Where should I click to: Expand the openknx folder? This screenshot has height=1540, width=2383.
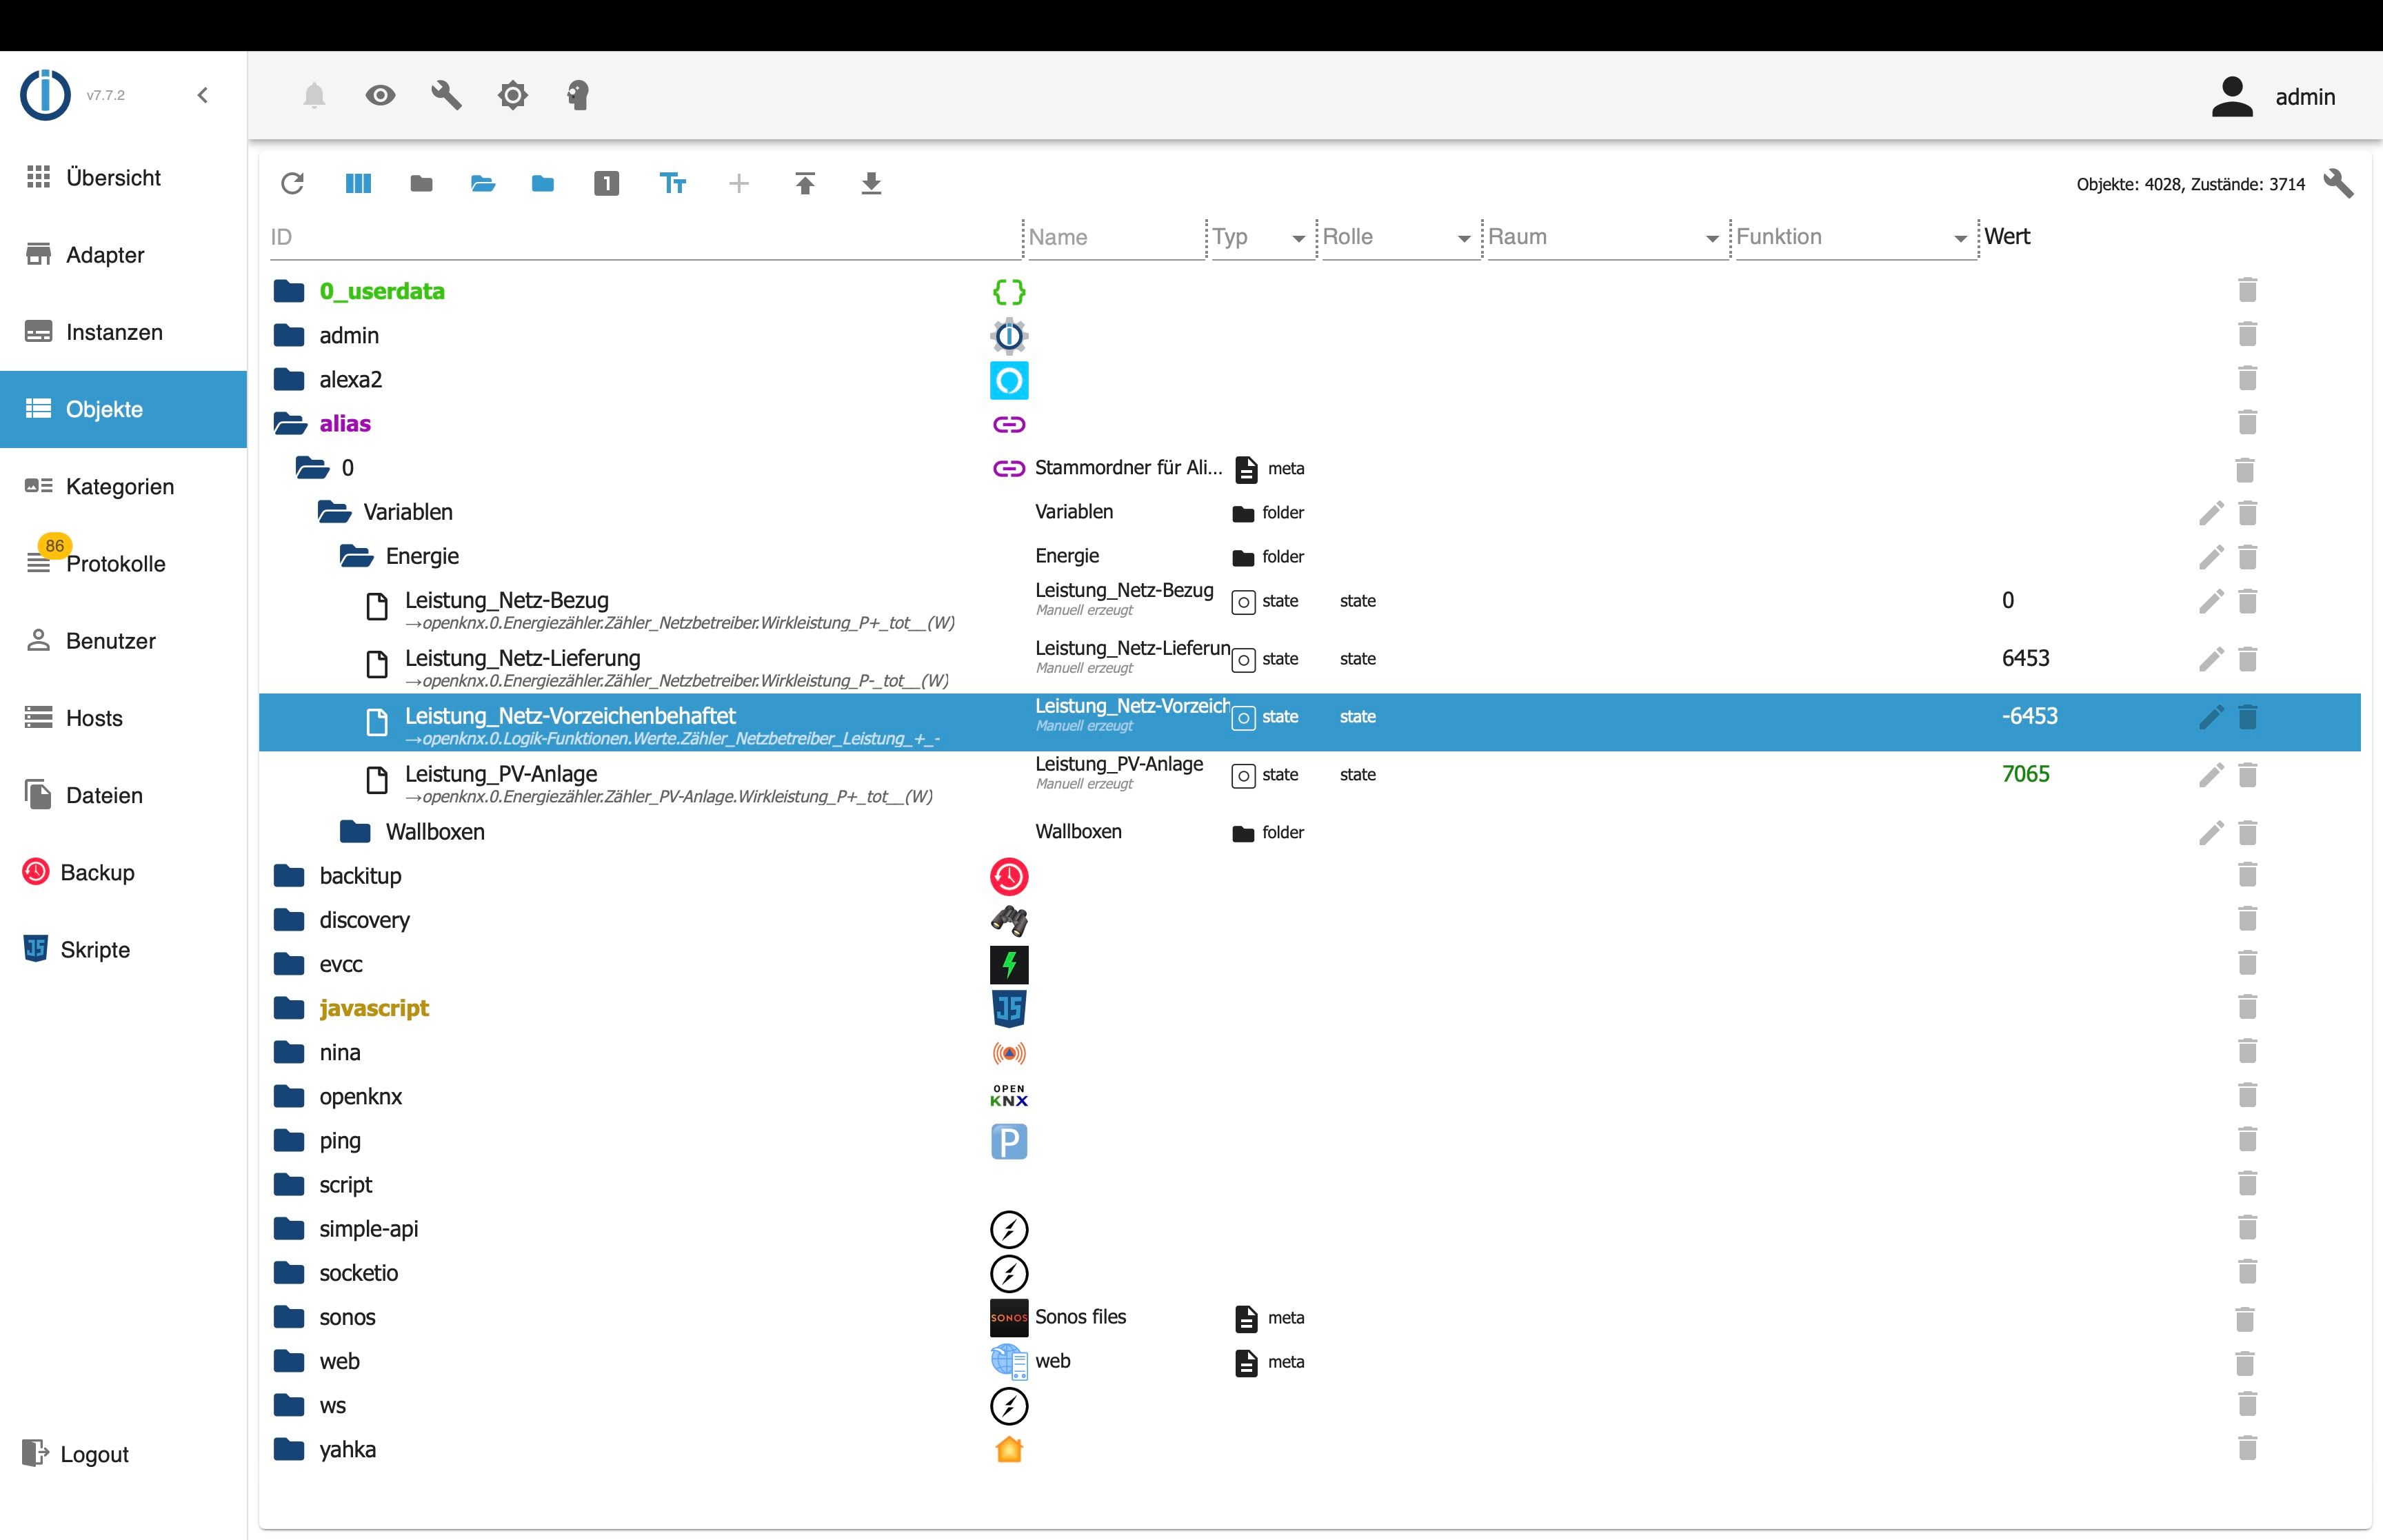(x=290, y=1097)
